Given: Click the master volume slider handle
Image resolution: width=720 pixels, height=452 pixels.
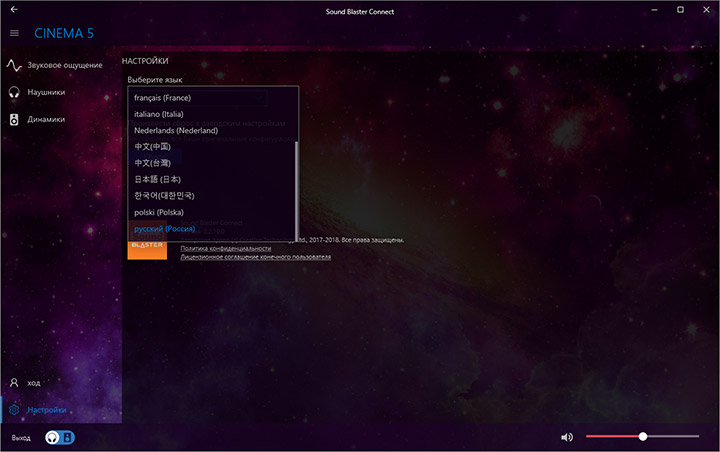Looking at the screenshot, I should tap(643, 436).
